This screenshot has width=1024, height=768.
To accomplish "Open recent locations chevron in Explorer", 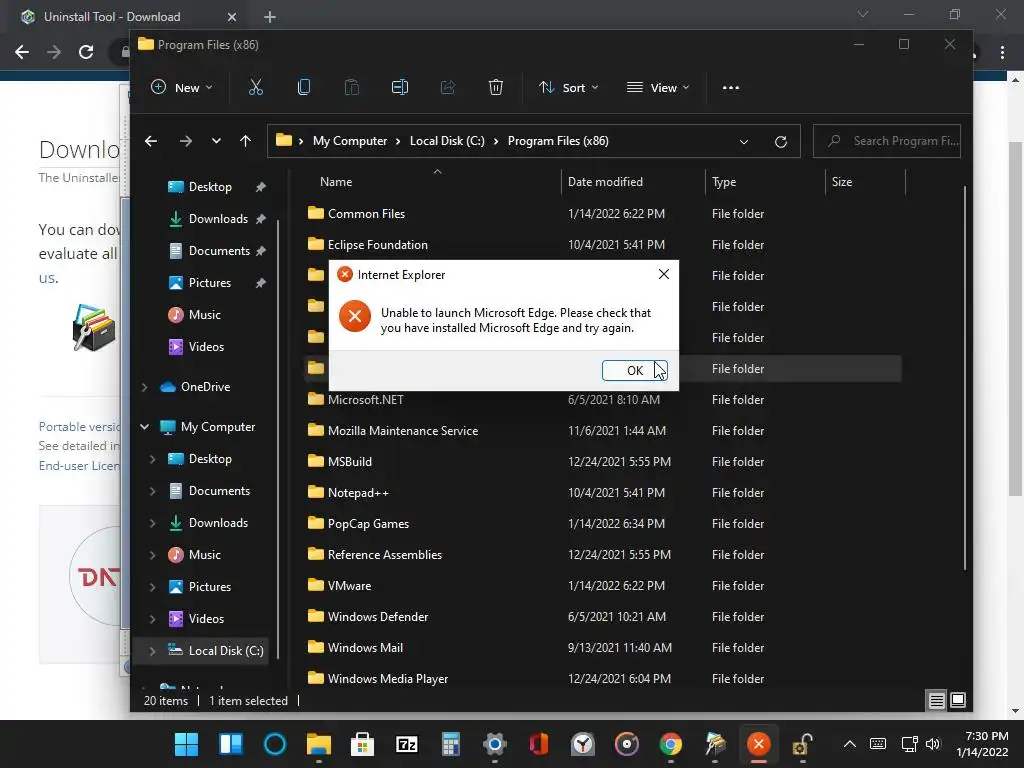I will pos(216,141).
